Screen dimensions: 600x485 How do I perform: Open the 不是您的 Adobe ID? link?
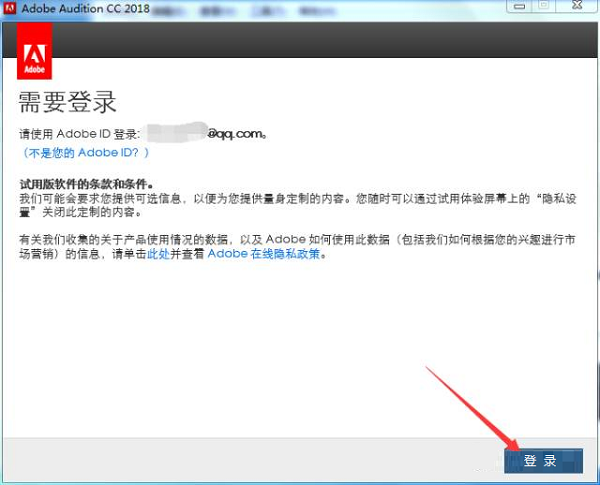tap(86, 153)
